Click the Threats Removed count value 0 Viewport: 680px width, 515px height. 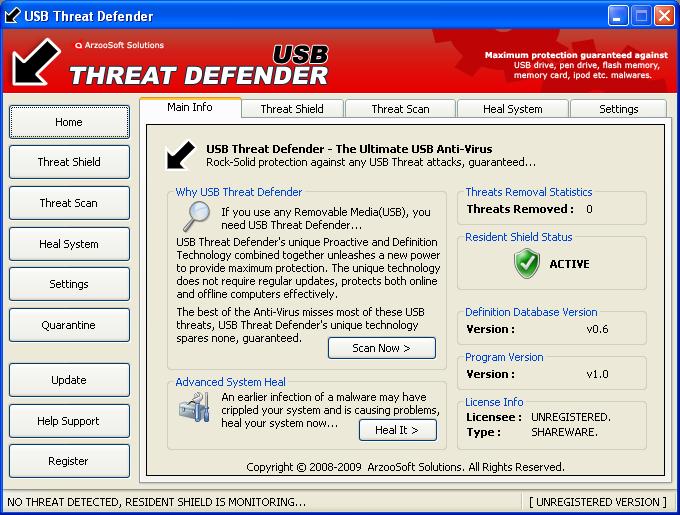tap(589, 209)
